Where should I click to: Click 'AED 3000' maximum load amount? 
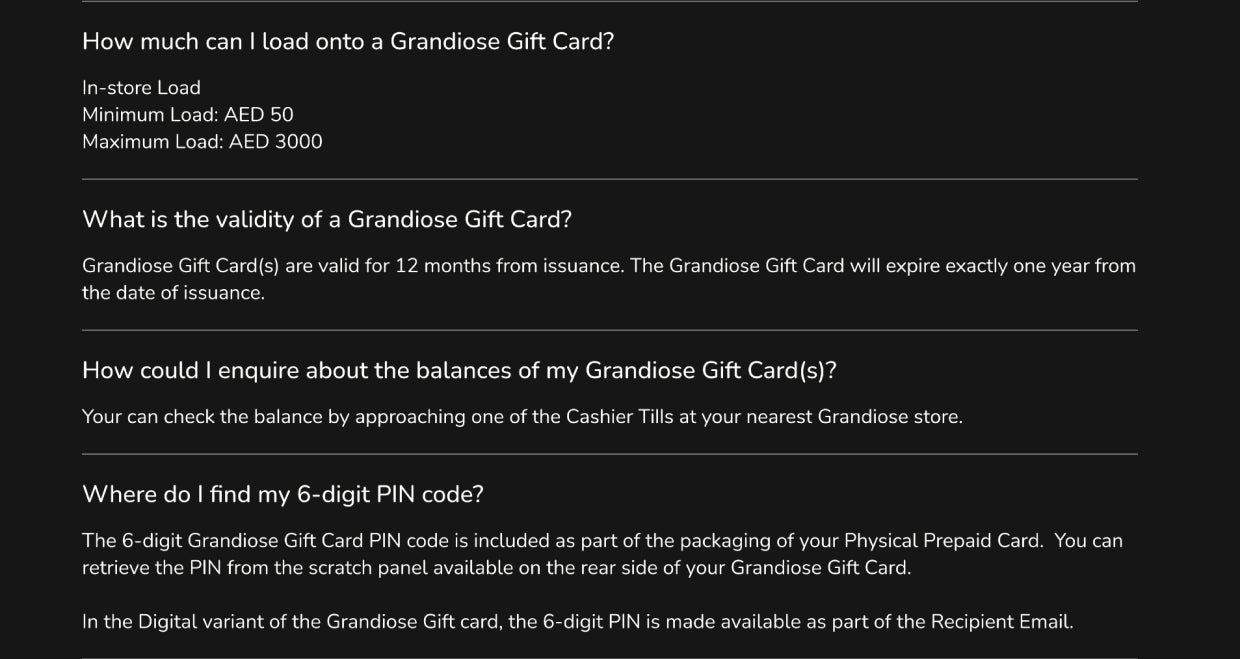click(x=276, y=142)
